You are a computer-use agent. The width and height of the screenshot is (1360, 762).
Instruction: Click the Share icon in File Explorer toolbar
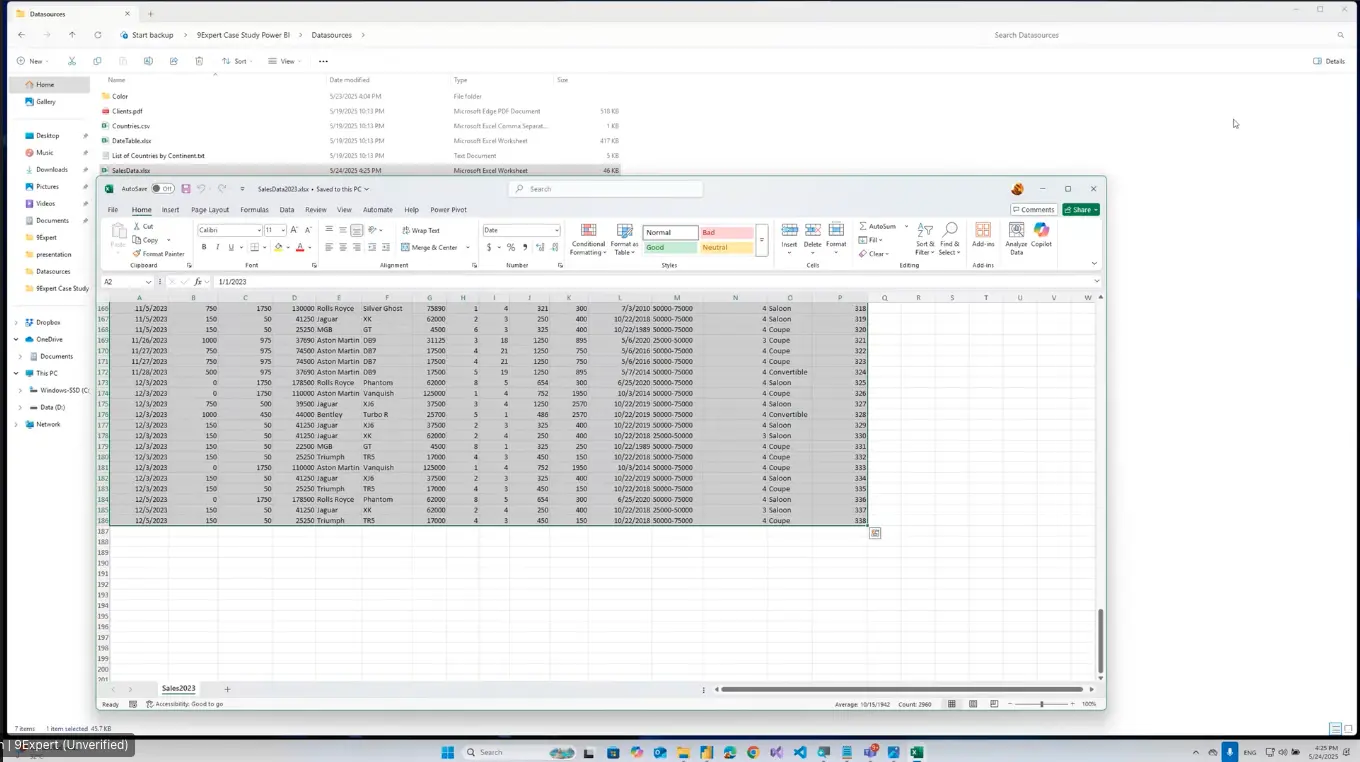(174, 61)
